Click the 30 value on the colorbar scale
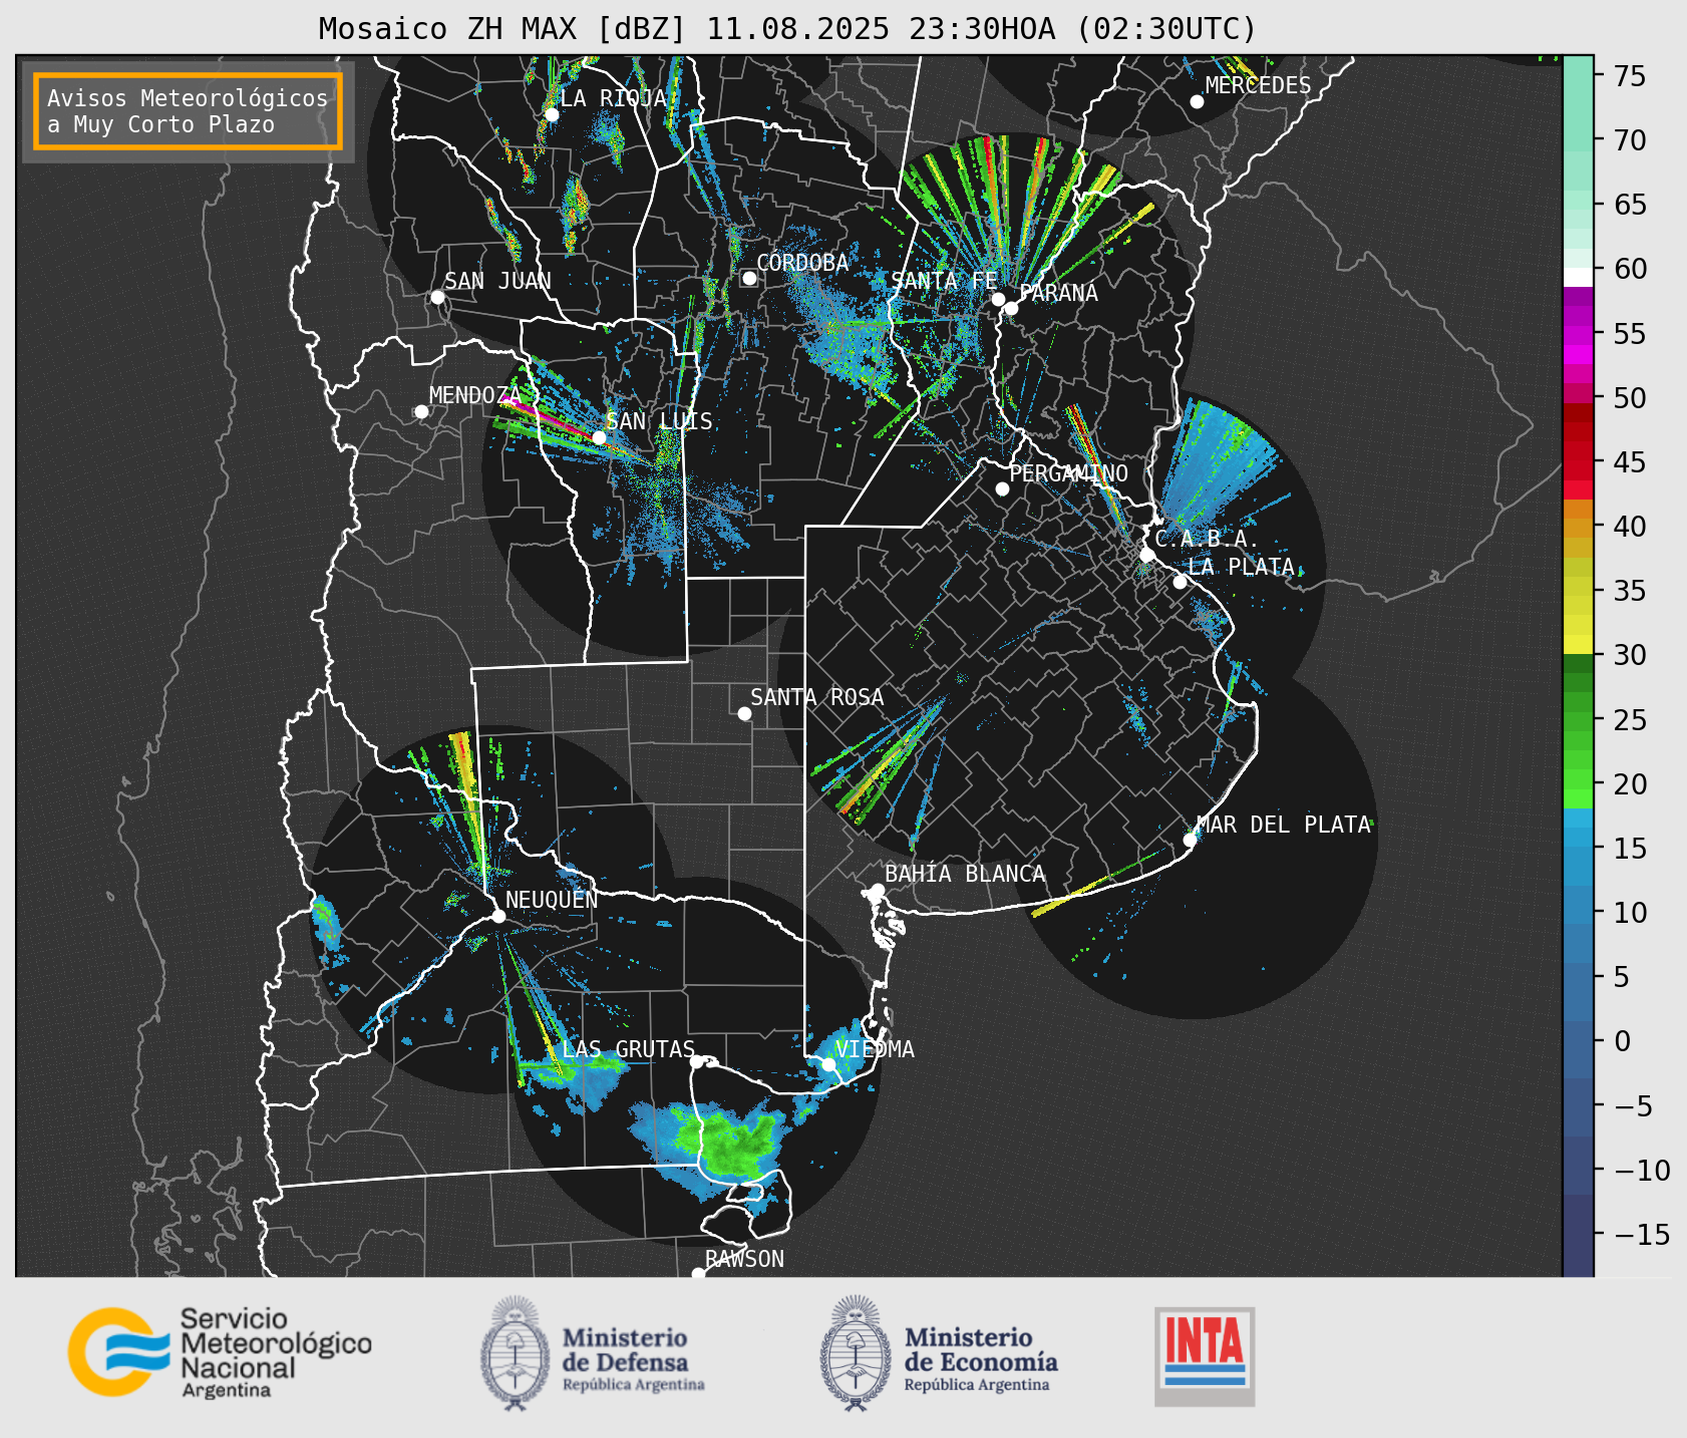This screenshot has height=1438, width=1687. point(1629,655)
